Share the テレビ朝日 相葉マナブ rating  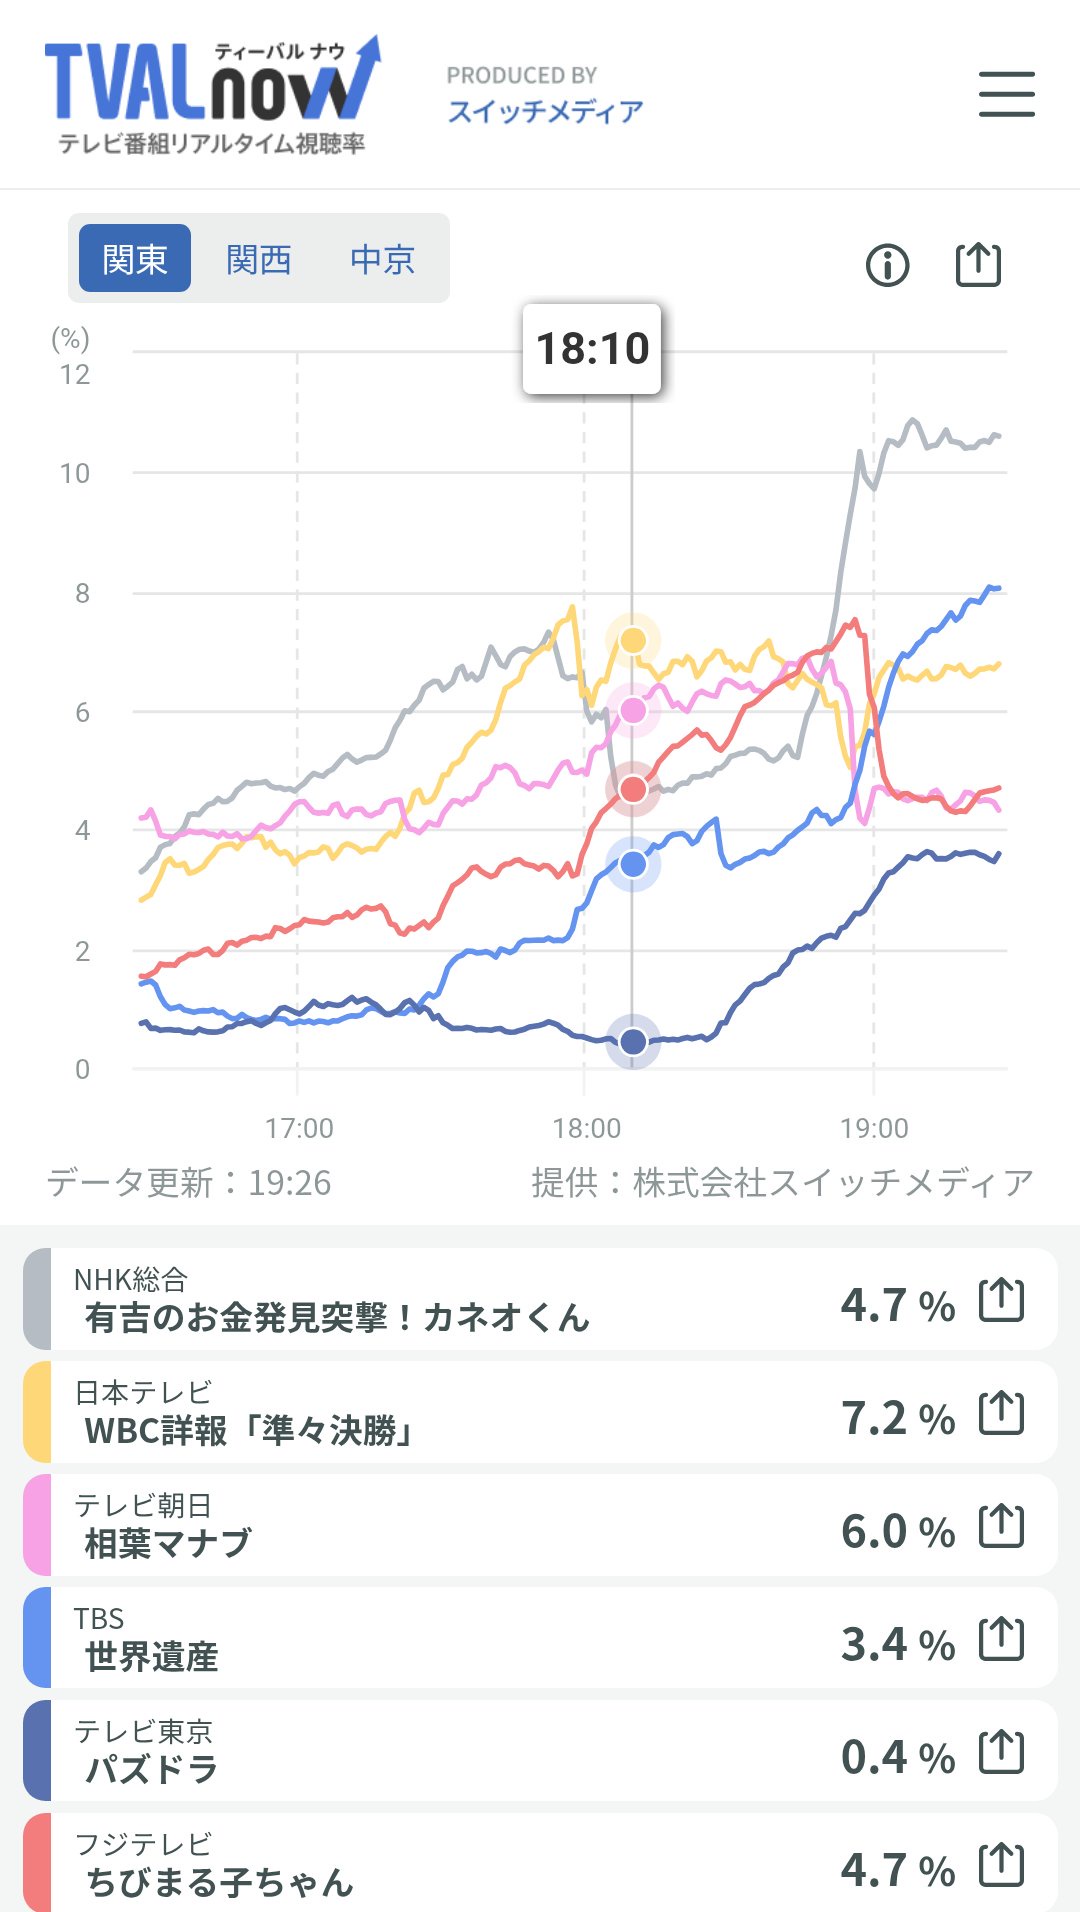click(1001, 1526)
